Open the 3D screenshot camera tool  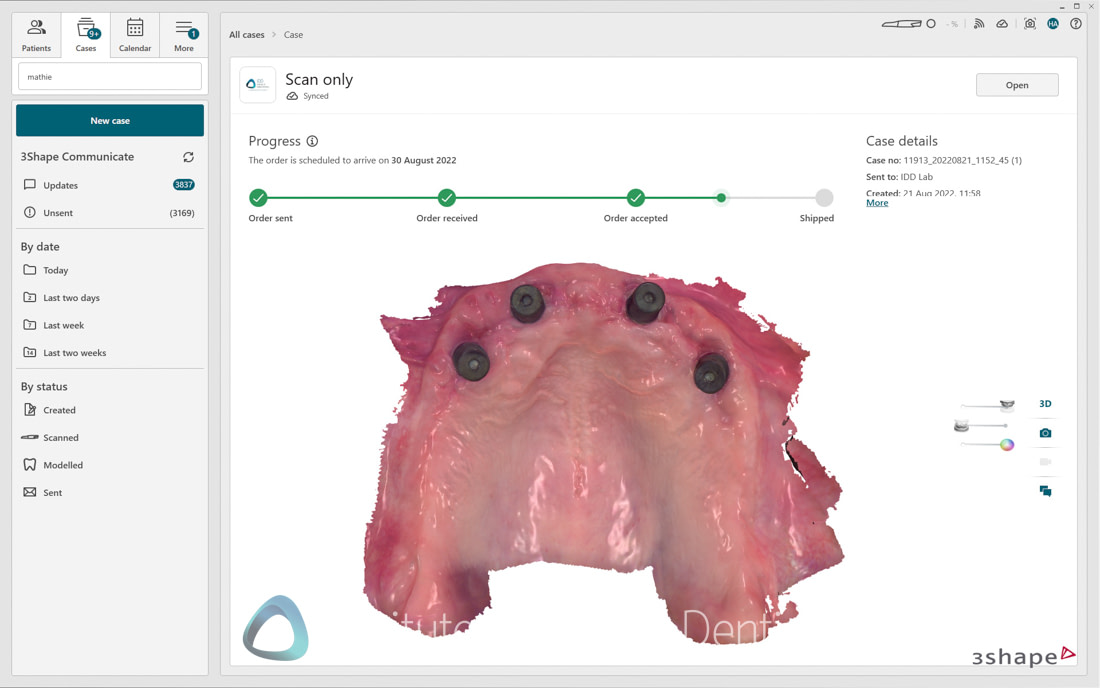[1044, 432]
